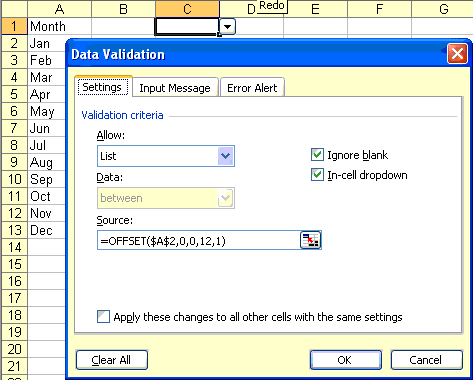Click the Dec cell
The height and width of the screenshot is (380, 473).
click(47, 231)
